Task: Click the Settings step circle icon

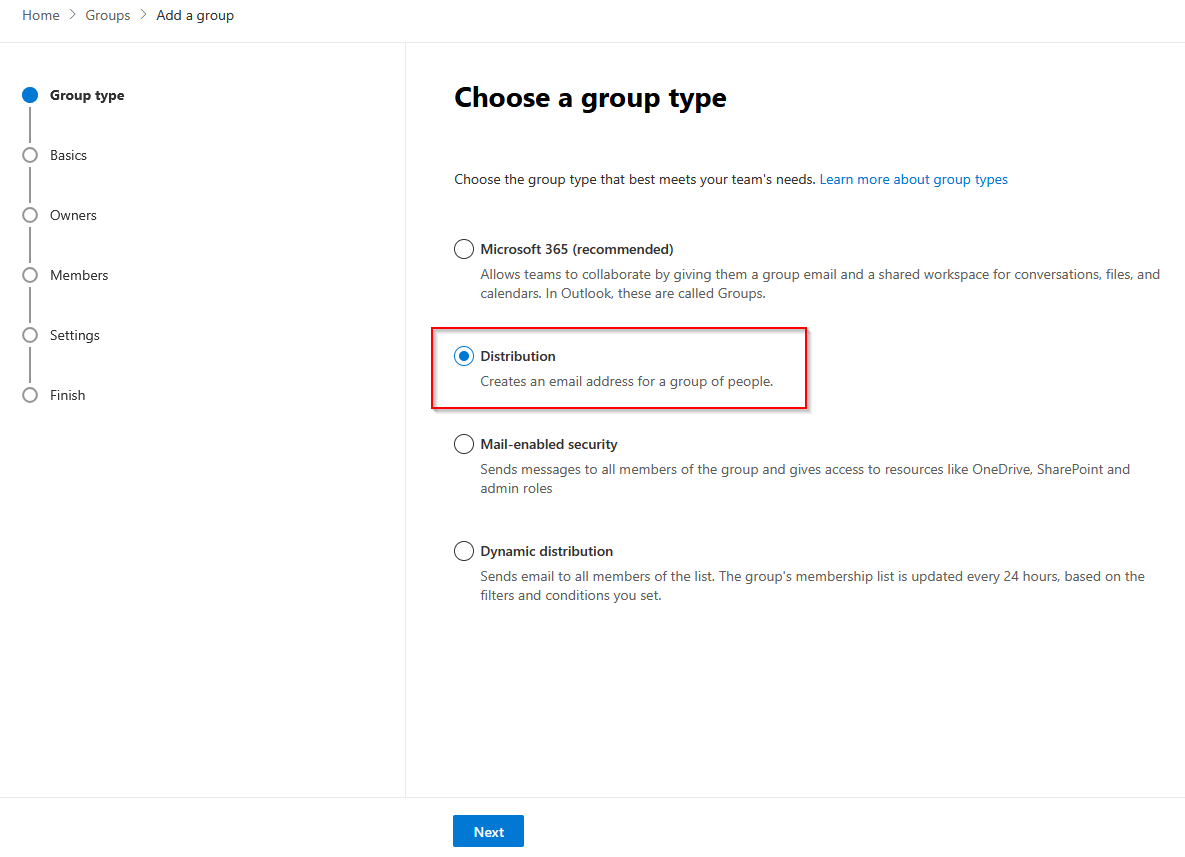Action: 30,336
